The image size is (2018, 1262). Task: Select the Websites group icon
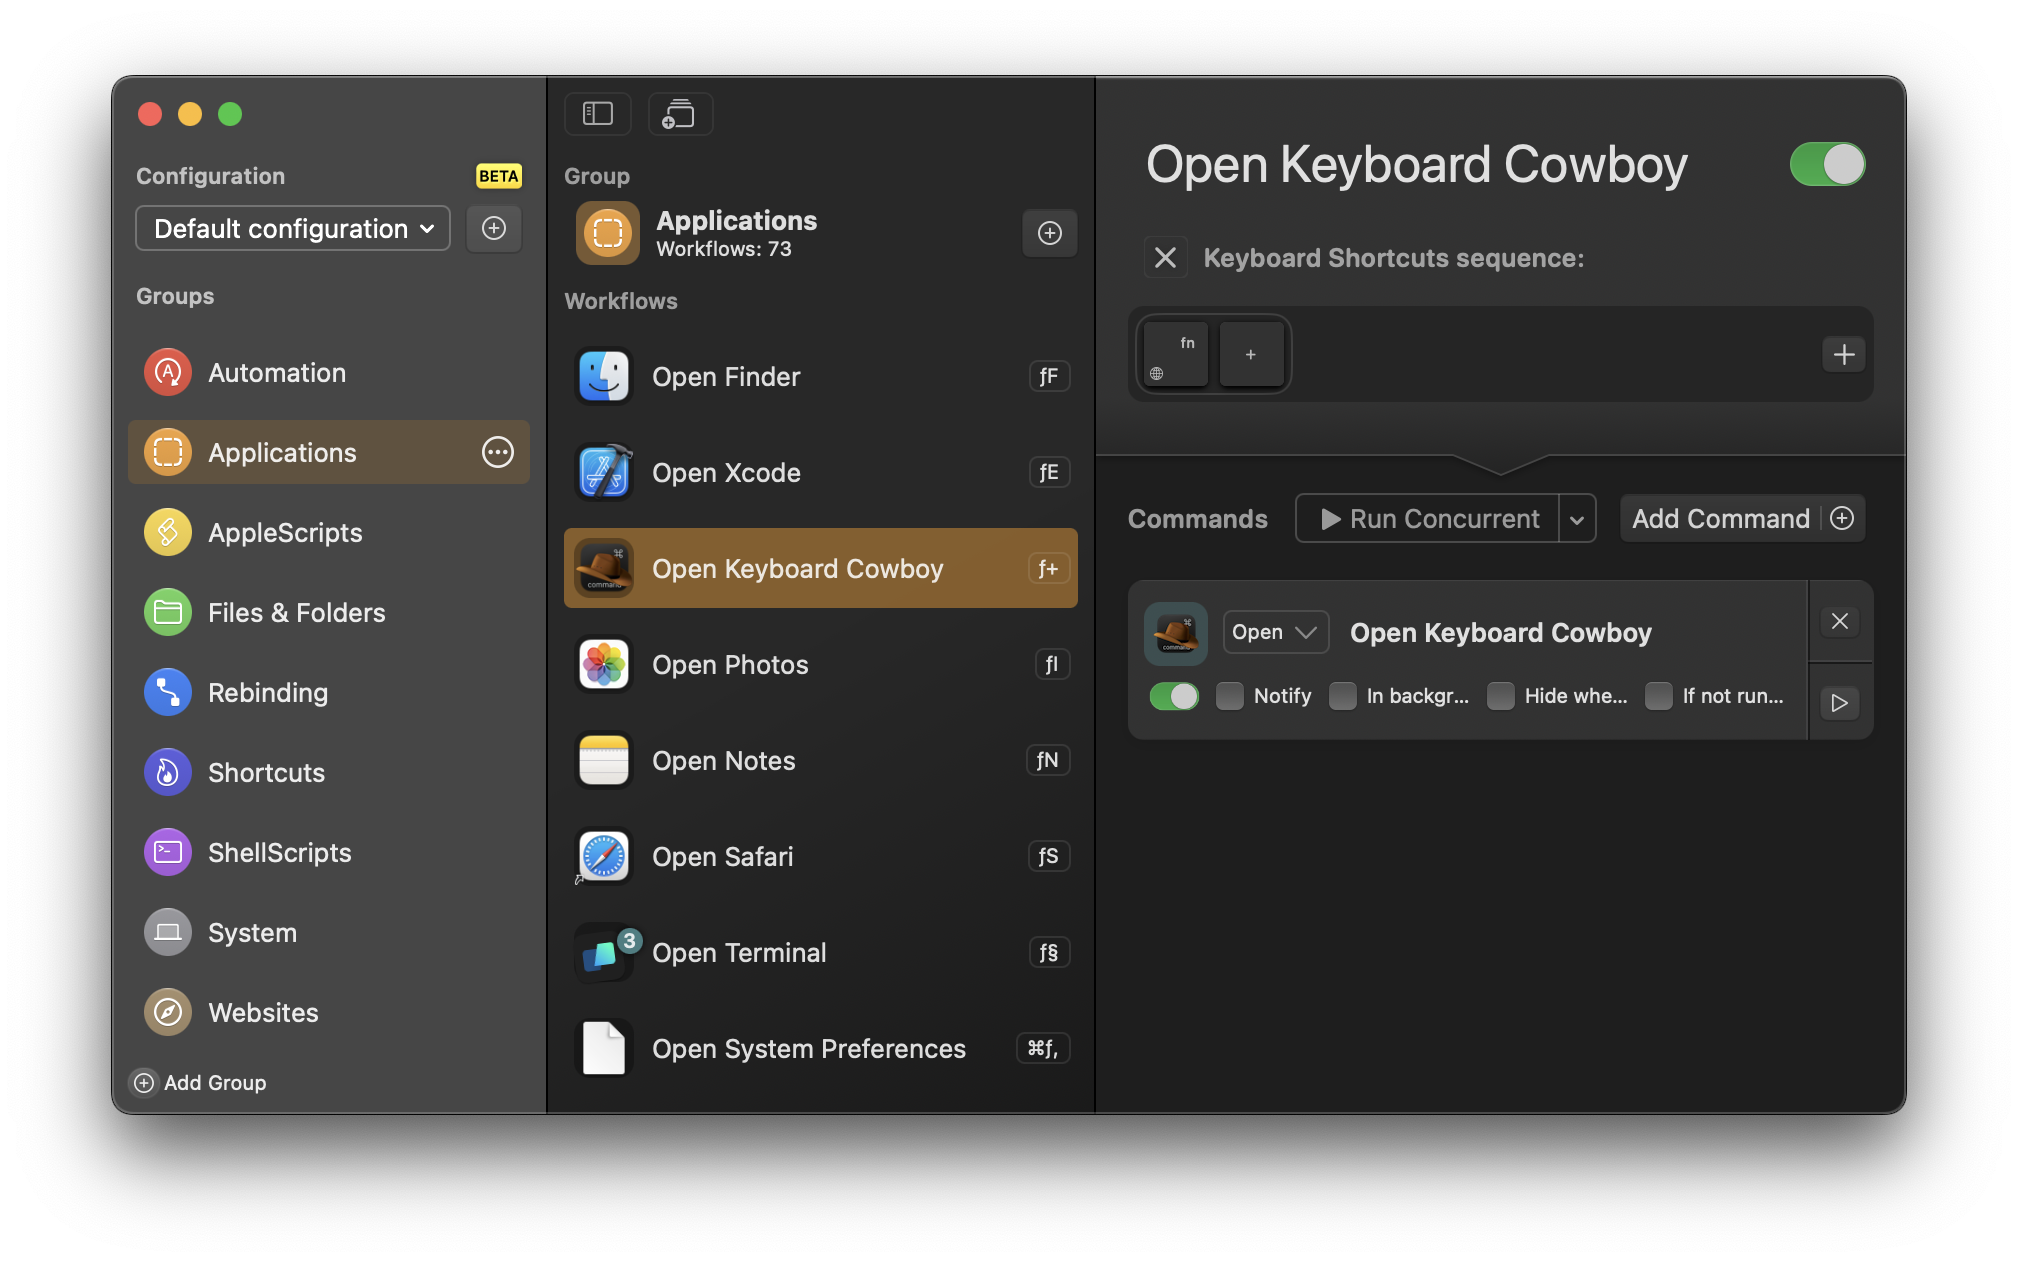168,1012
